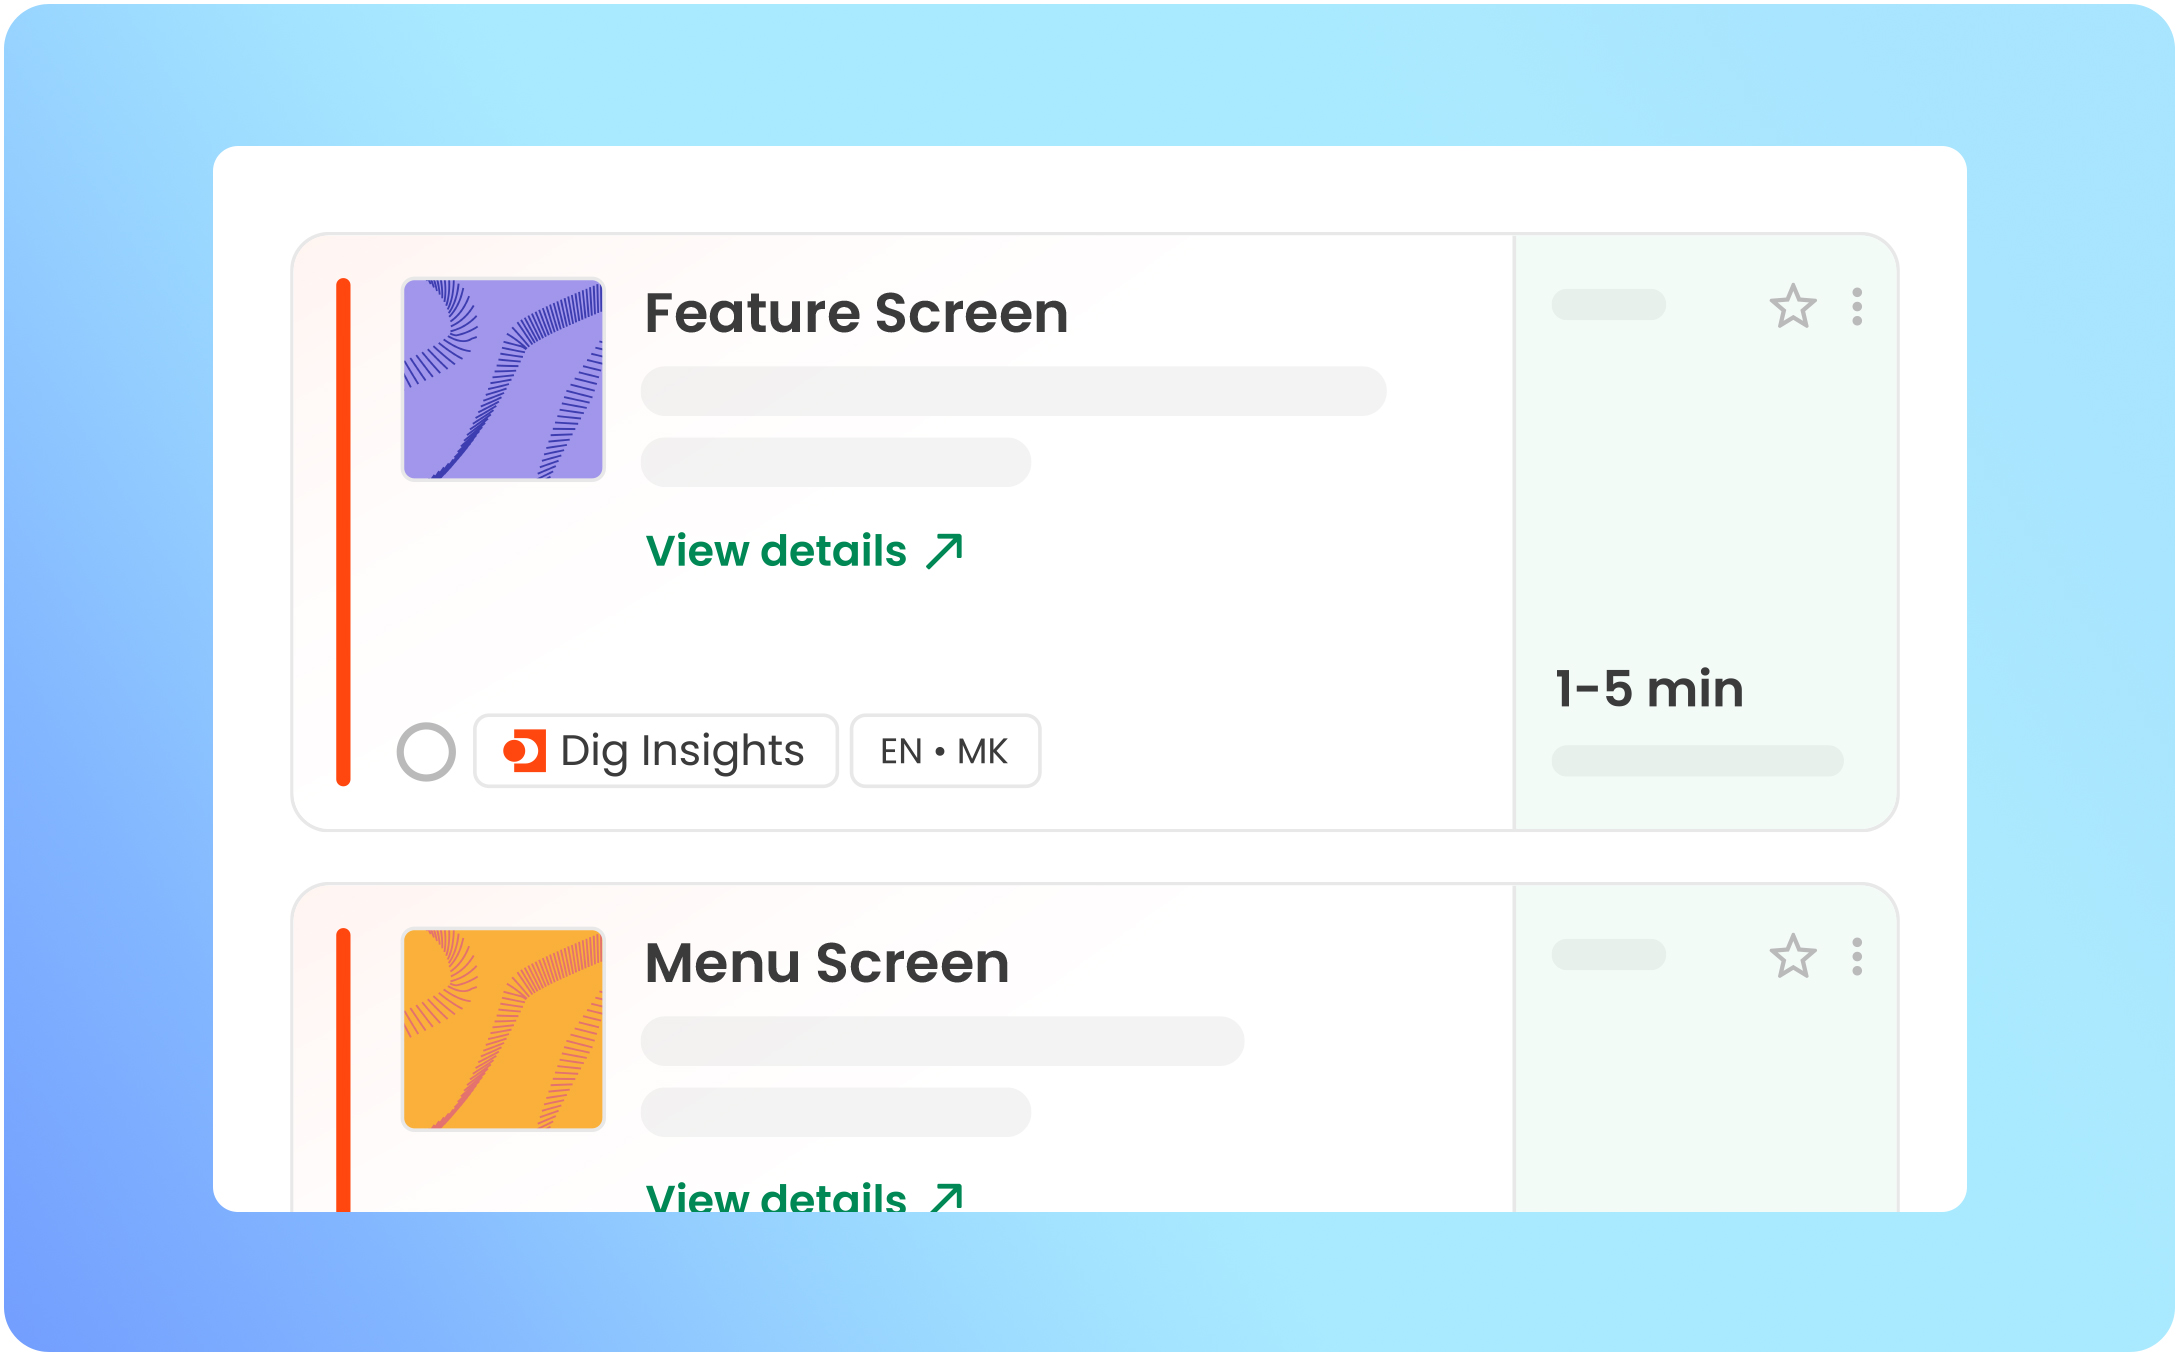
Task: Click the long gray line under Feature Screen title
Action: pos(1013,391)
